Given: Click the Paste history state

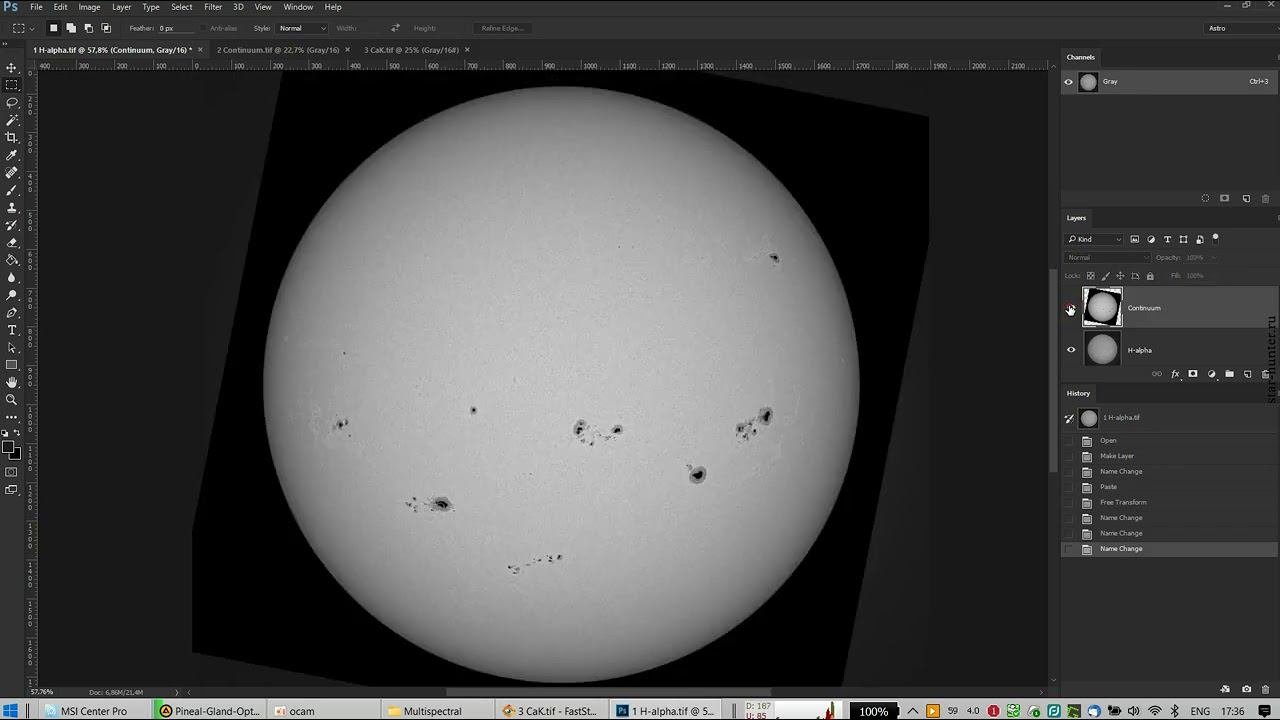Looking at the screenshot, I should 1108,487.
